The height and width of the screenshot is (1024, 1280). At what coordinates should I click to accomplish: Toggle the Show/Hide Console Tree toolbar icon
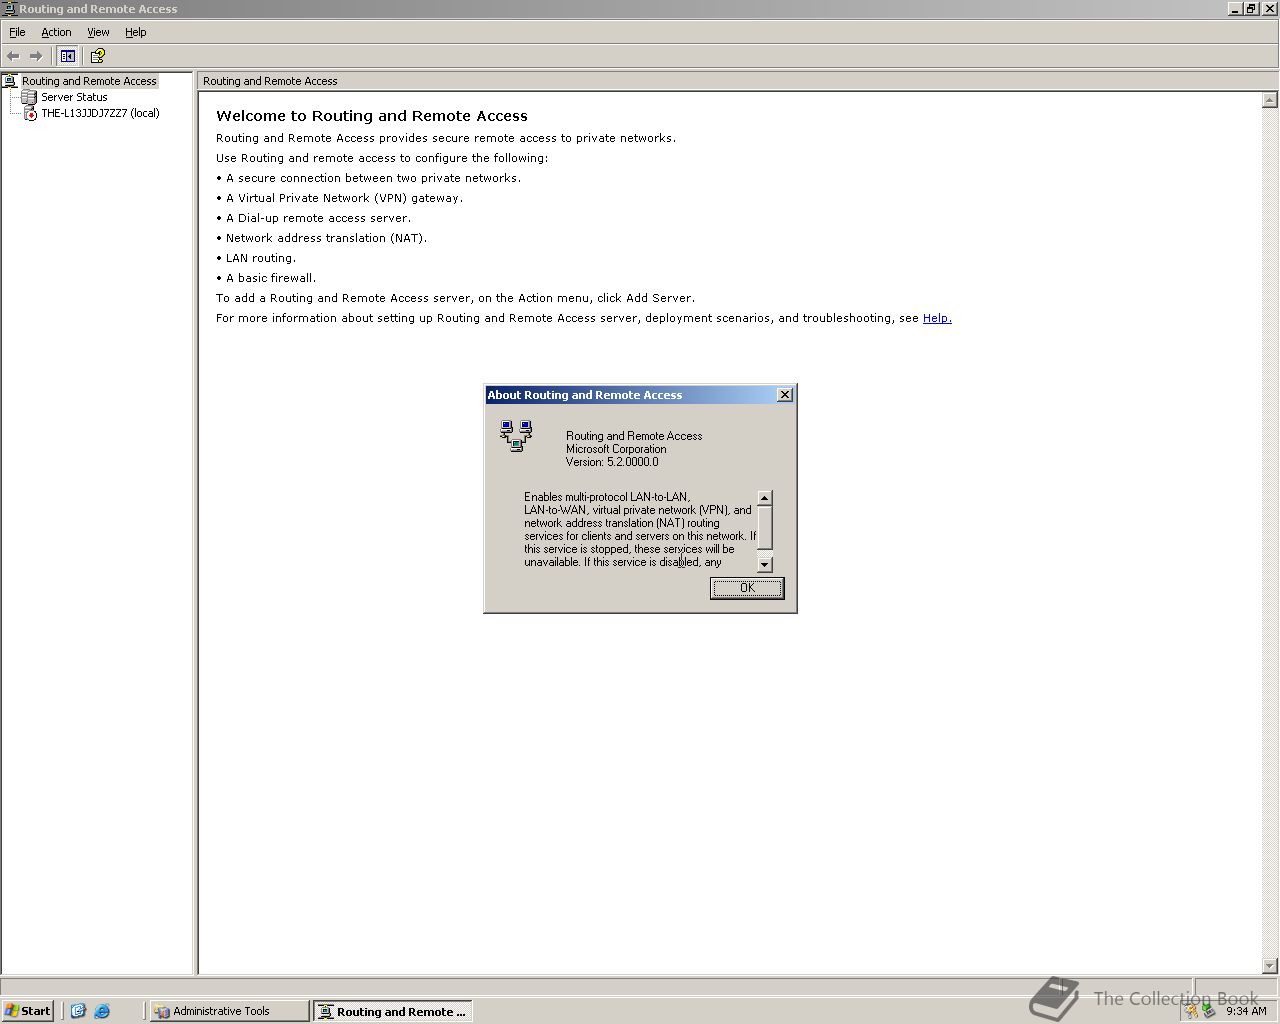pos(68,56)
